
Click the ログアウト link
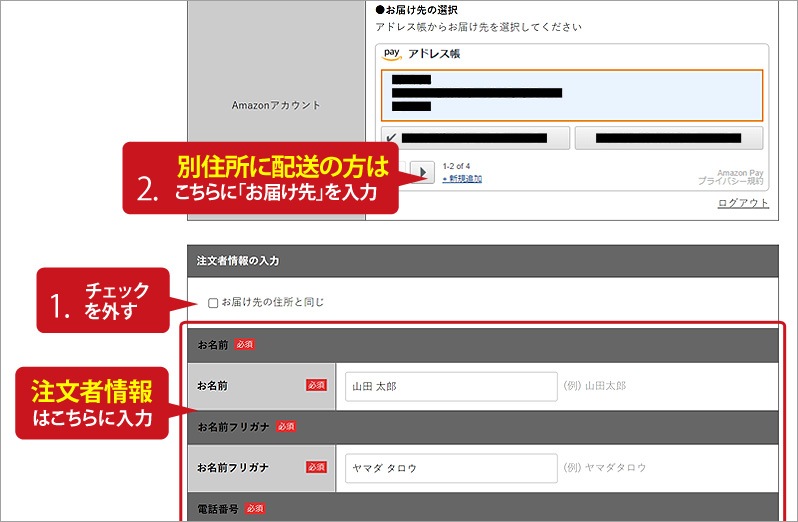click(743, 203)
